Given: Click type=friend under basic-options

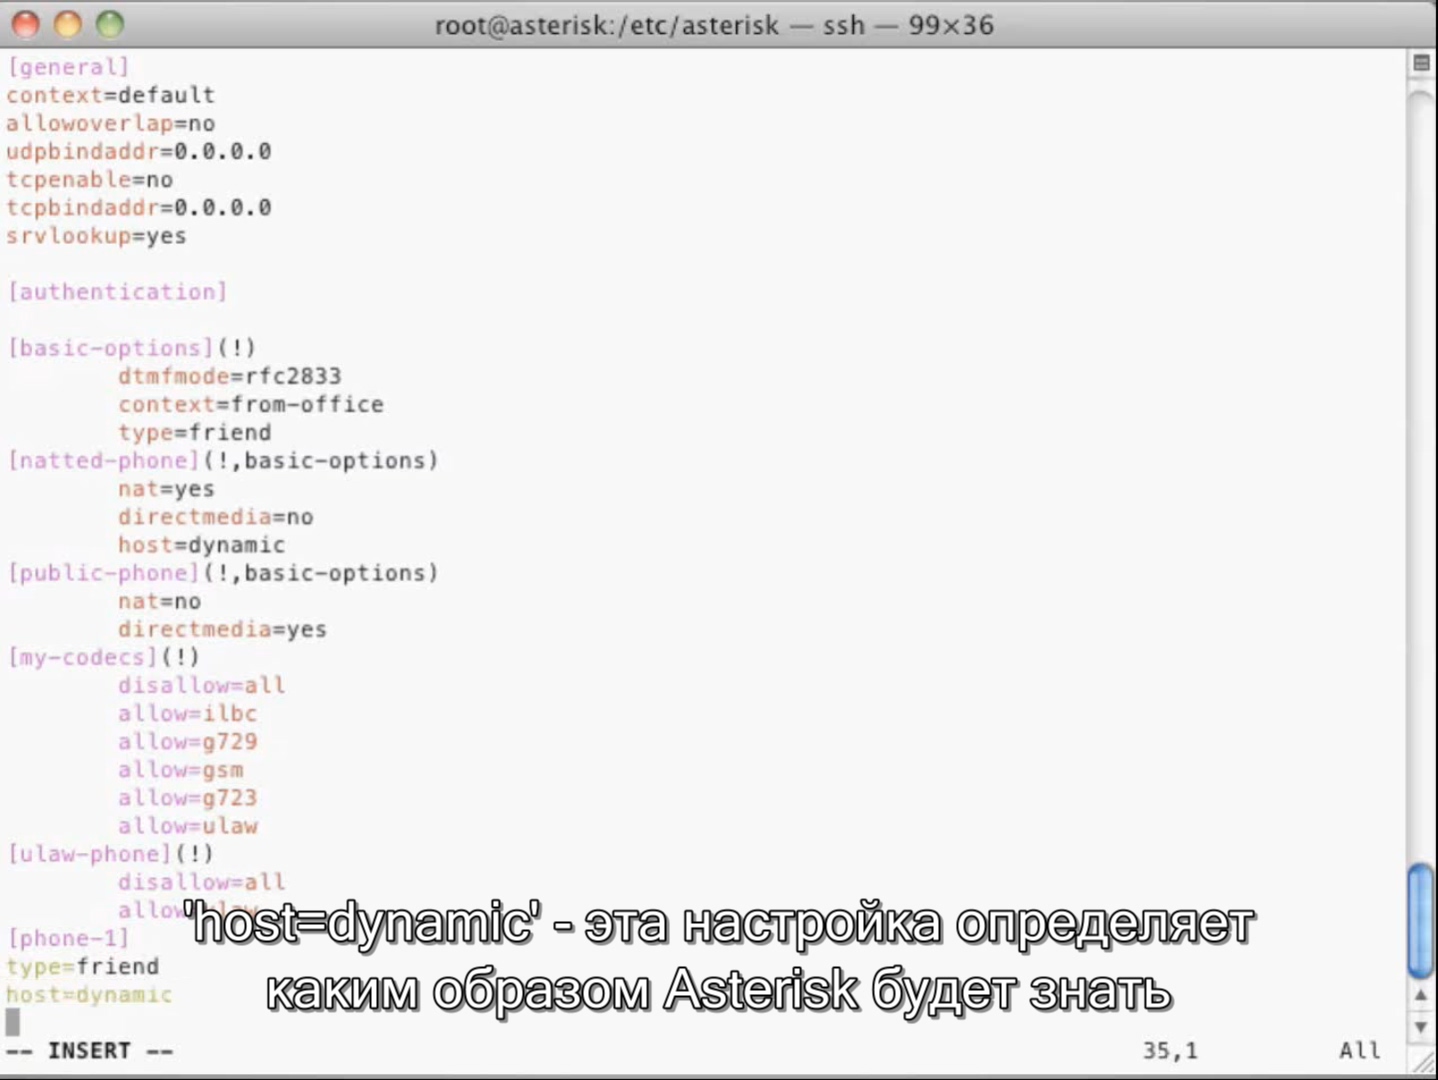Looking at the screenshot, I should pyautogui.click(x=195, y=432).
